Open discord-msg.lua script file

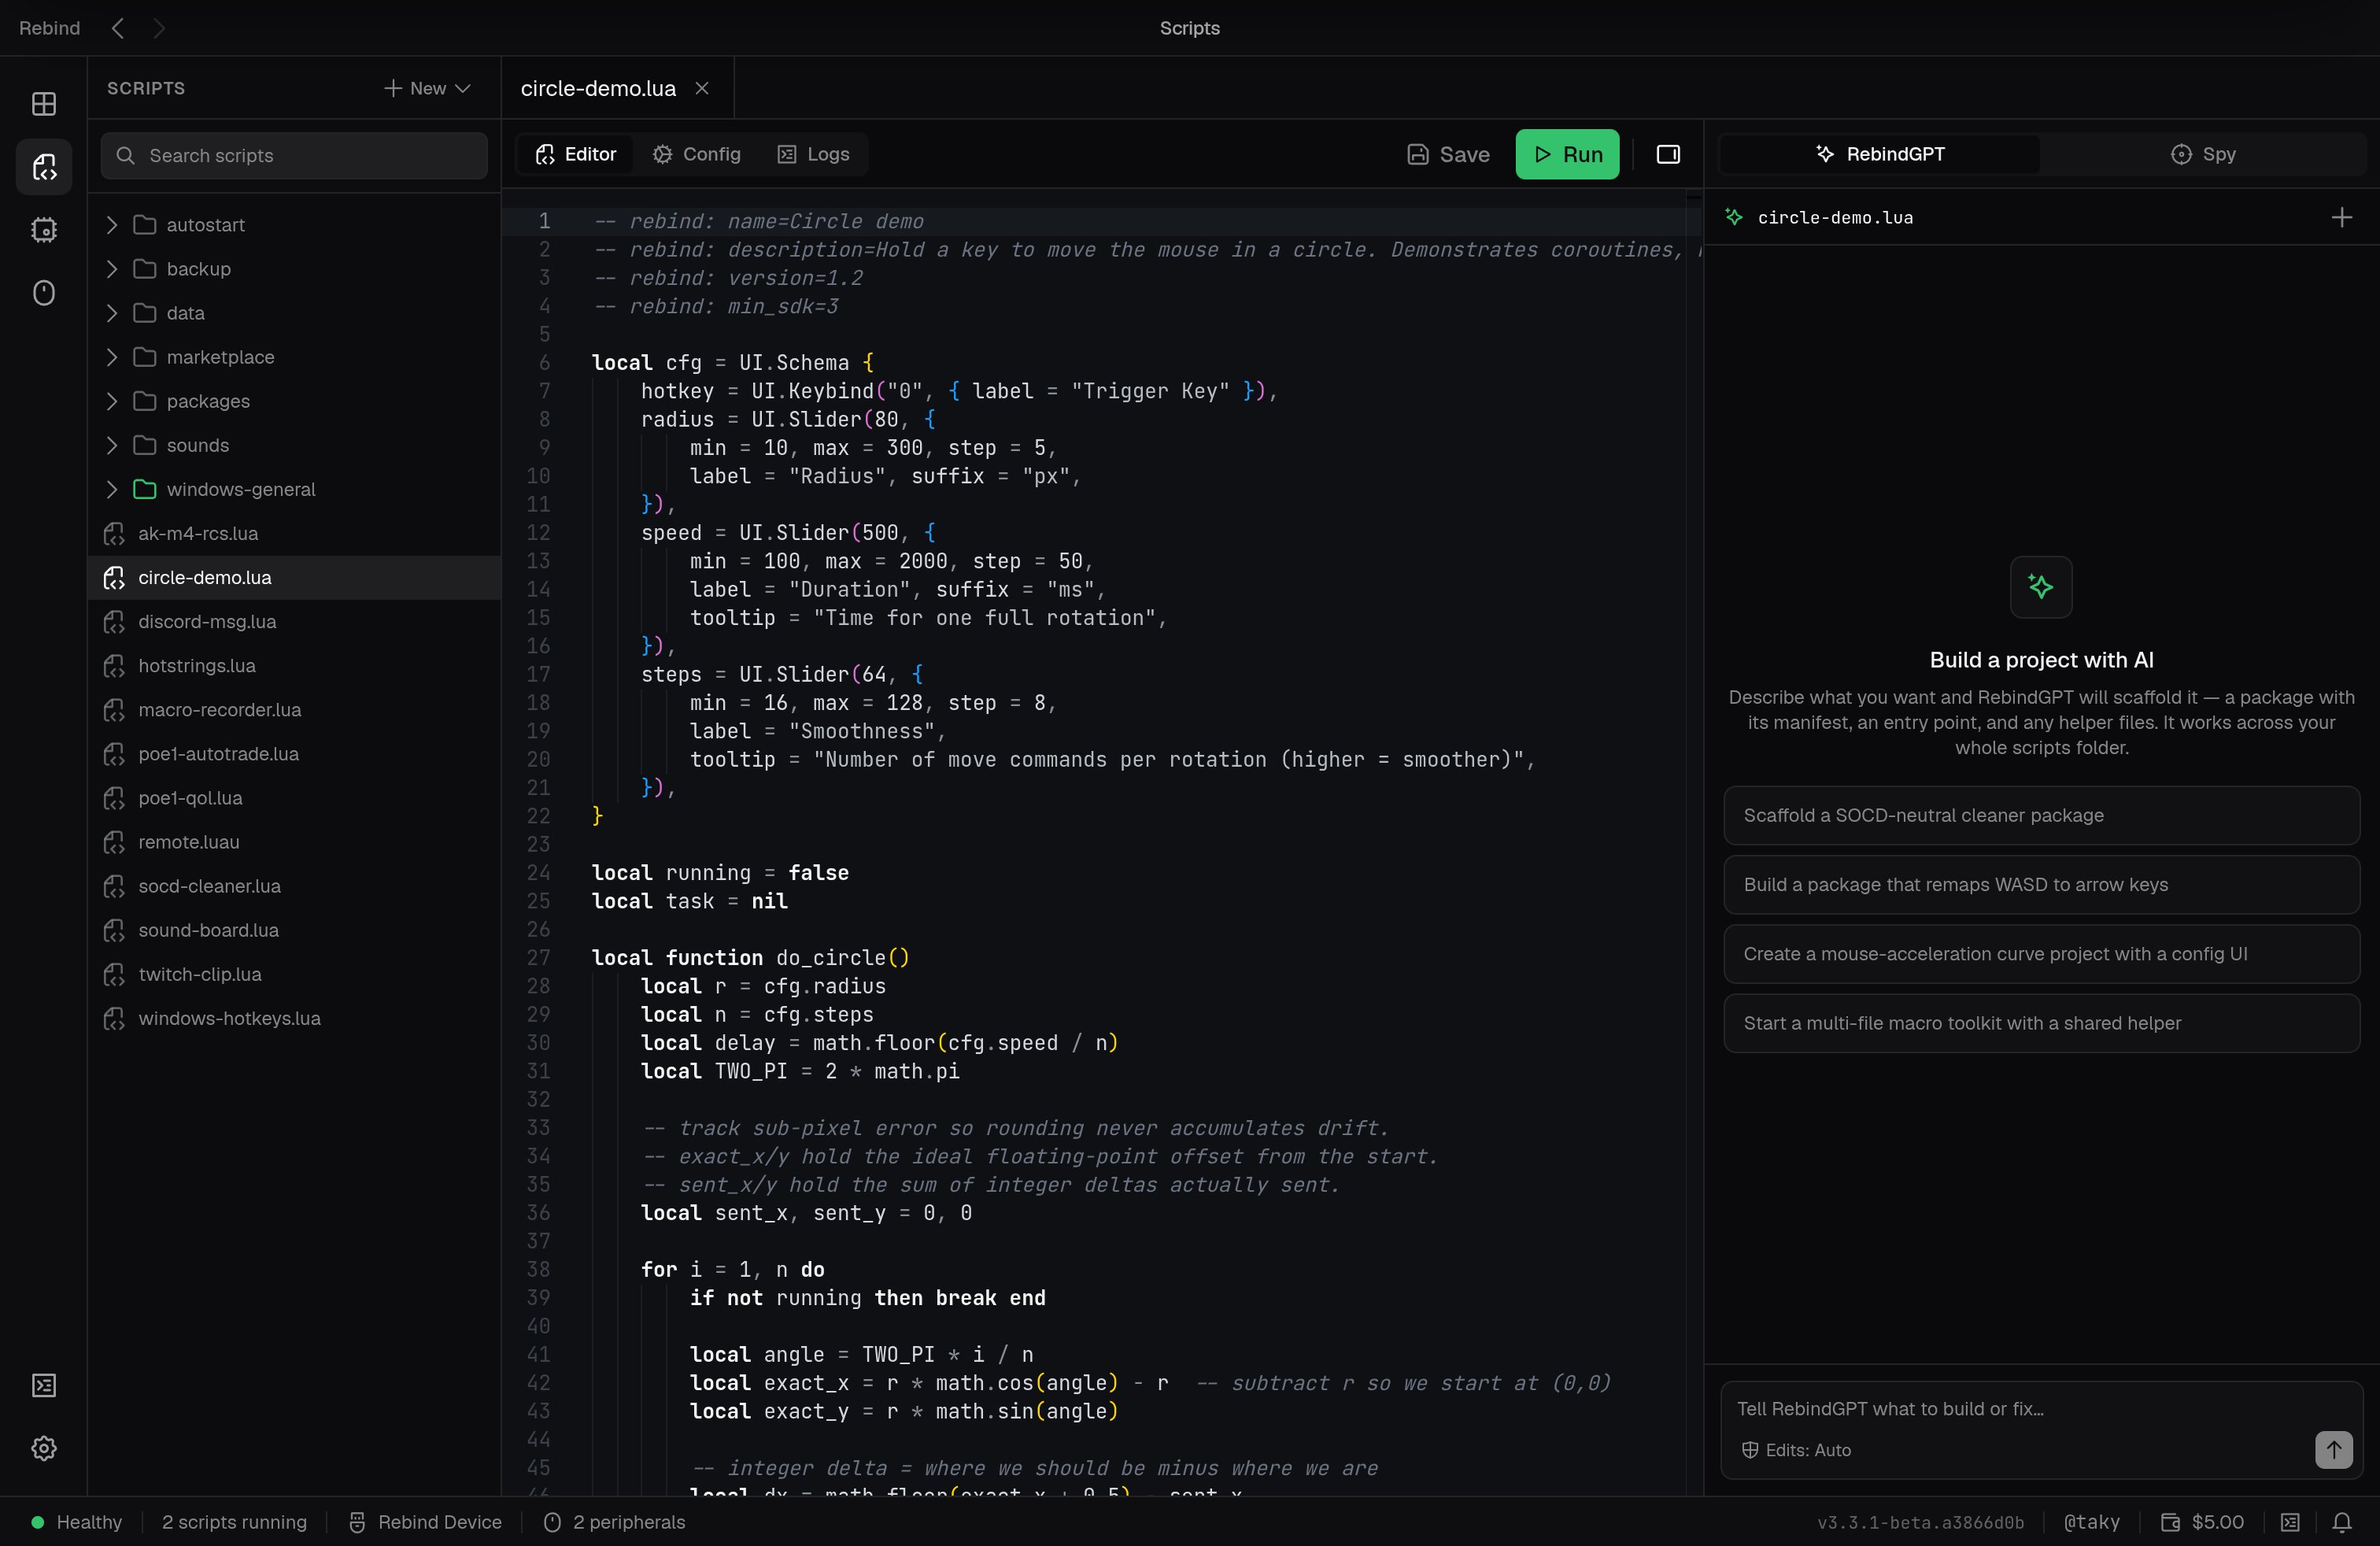[294, 622]
